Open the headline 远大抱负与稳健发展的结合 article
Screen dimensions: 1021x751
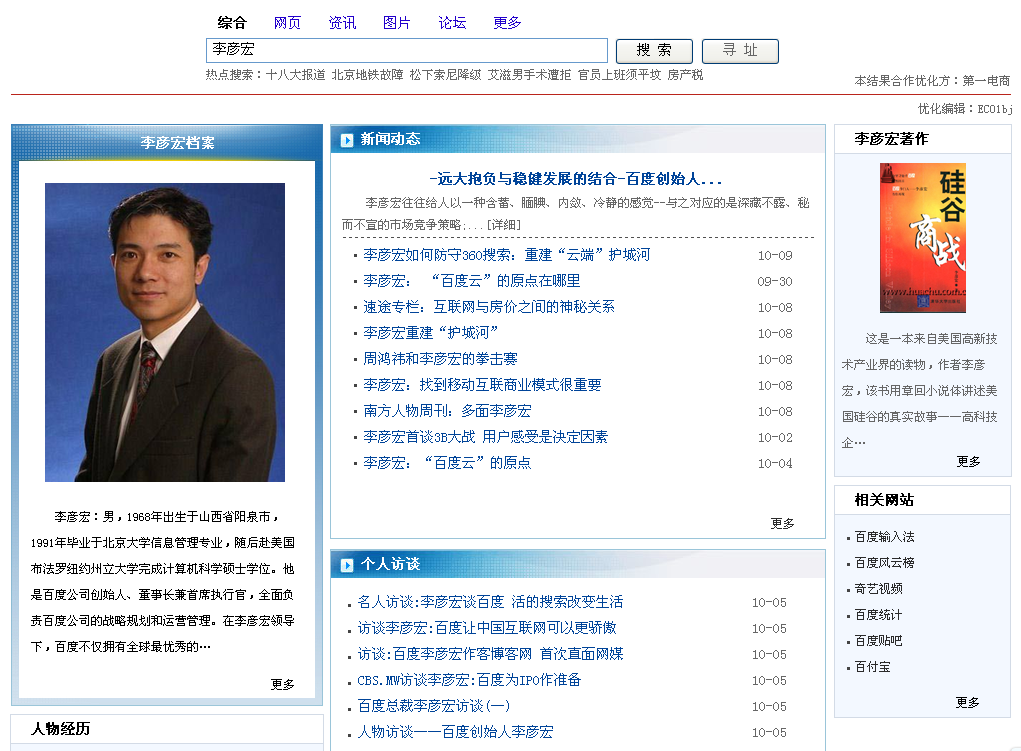pos(575,180)
